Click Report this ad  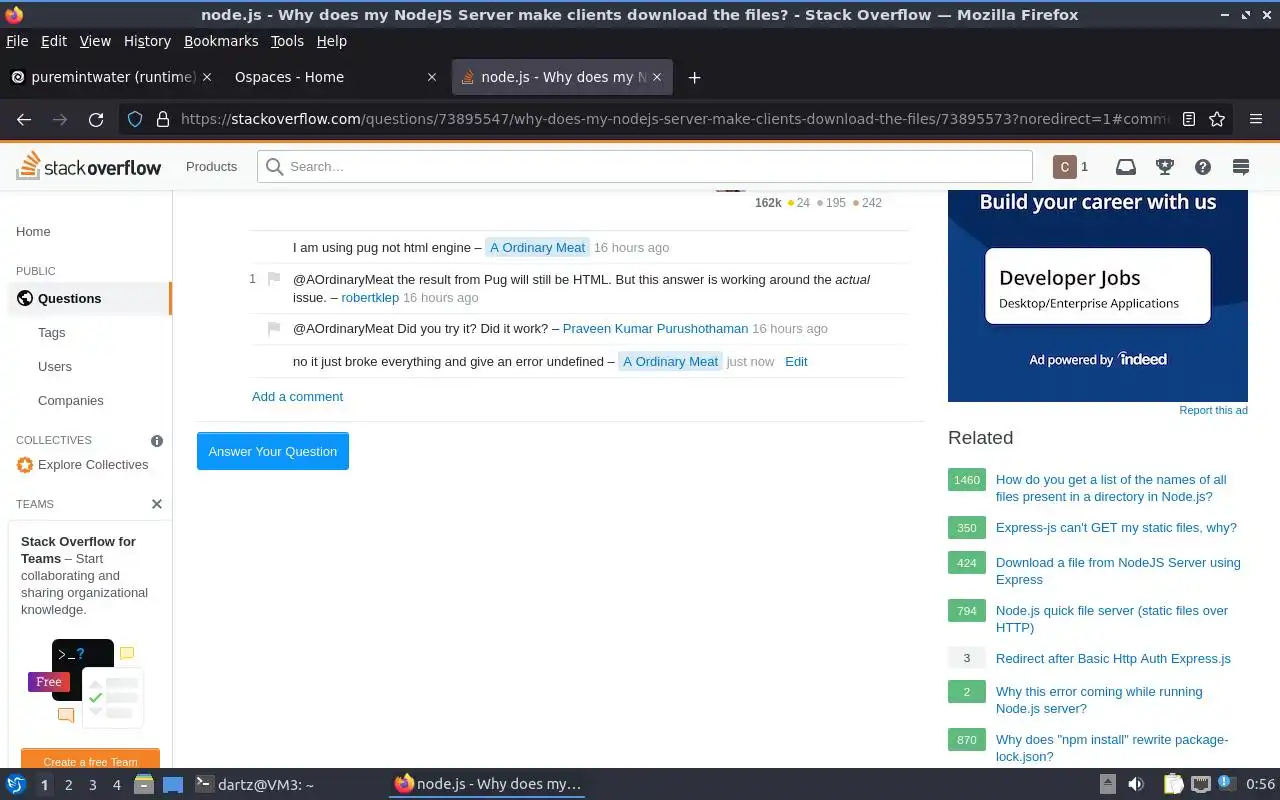pos(1213,410)
